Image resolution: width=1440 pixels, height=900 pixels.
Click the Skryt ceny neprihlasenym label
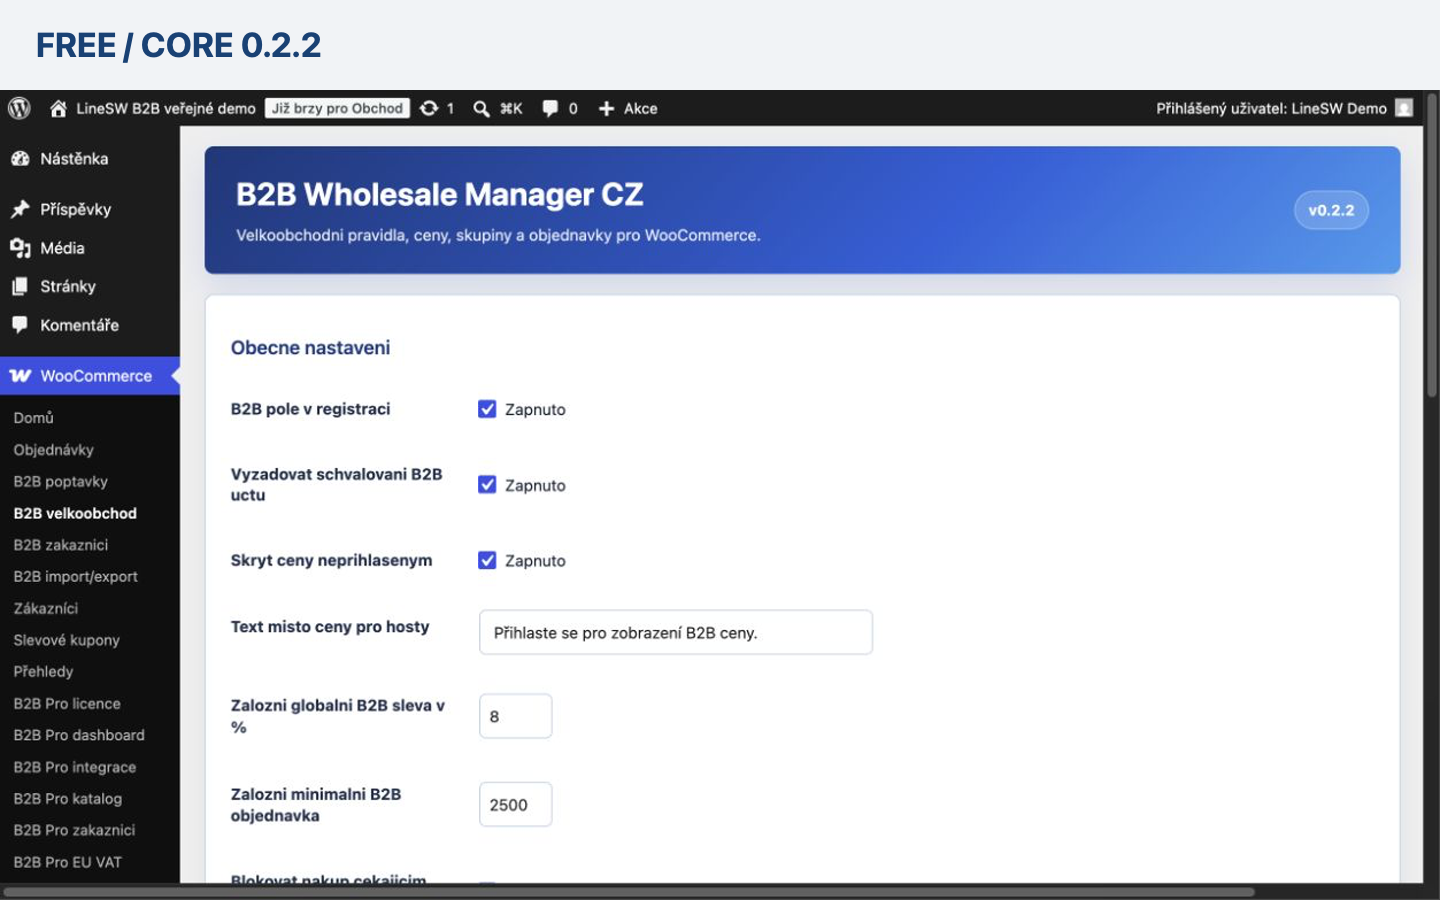point(331,560)
